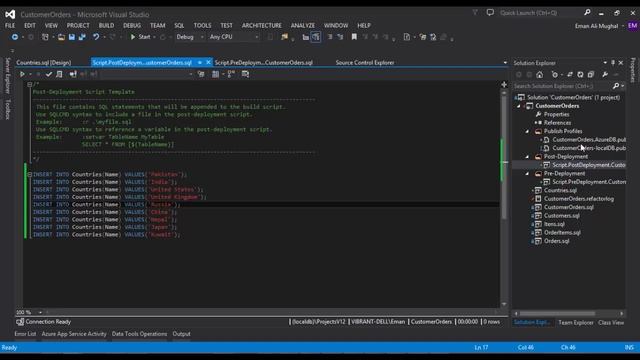The image size is (640, 360).
Task: Collapse the Post-Deployment folder
Action: tap(527, 157)
